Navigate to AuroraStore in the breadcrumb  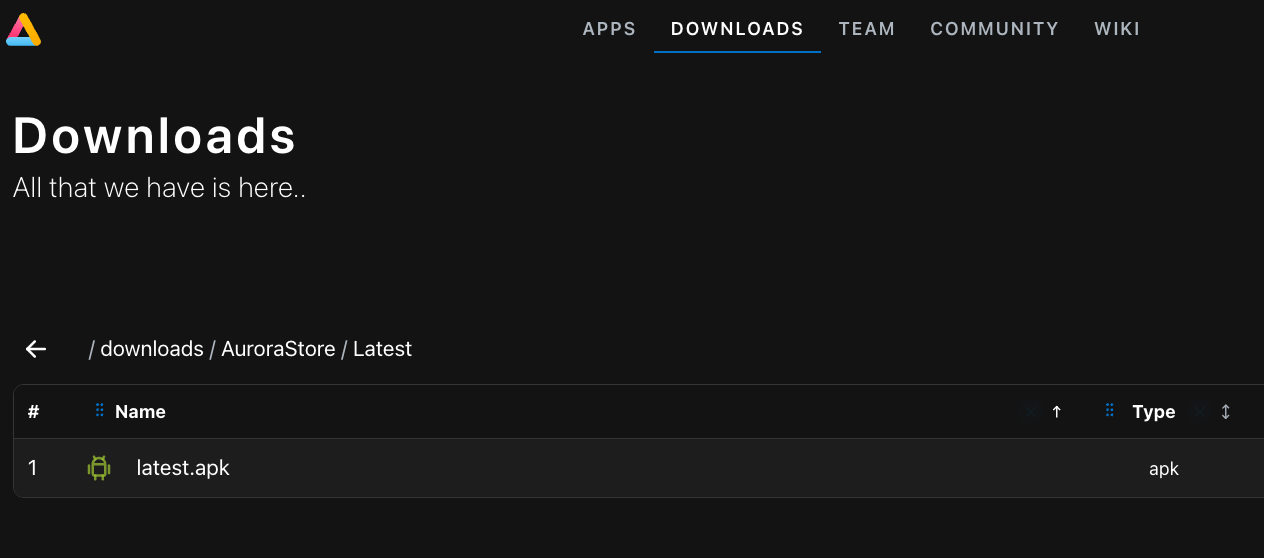click(x=278, y=349)
